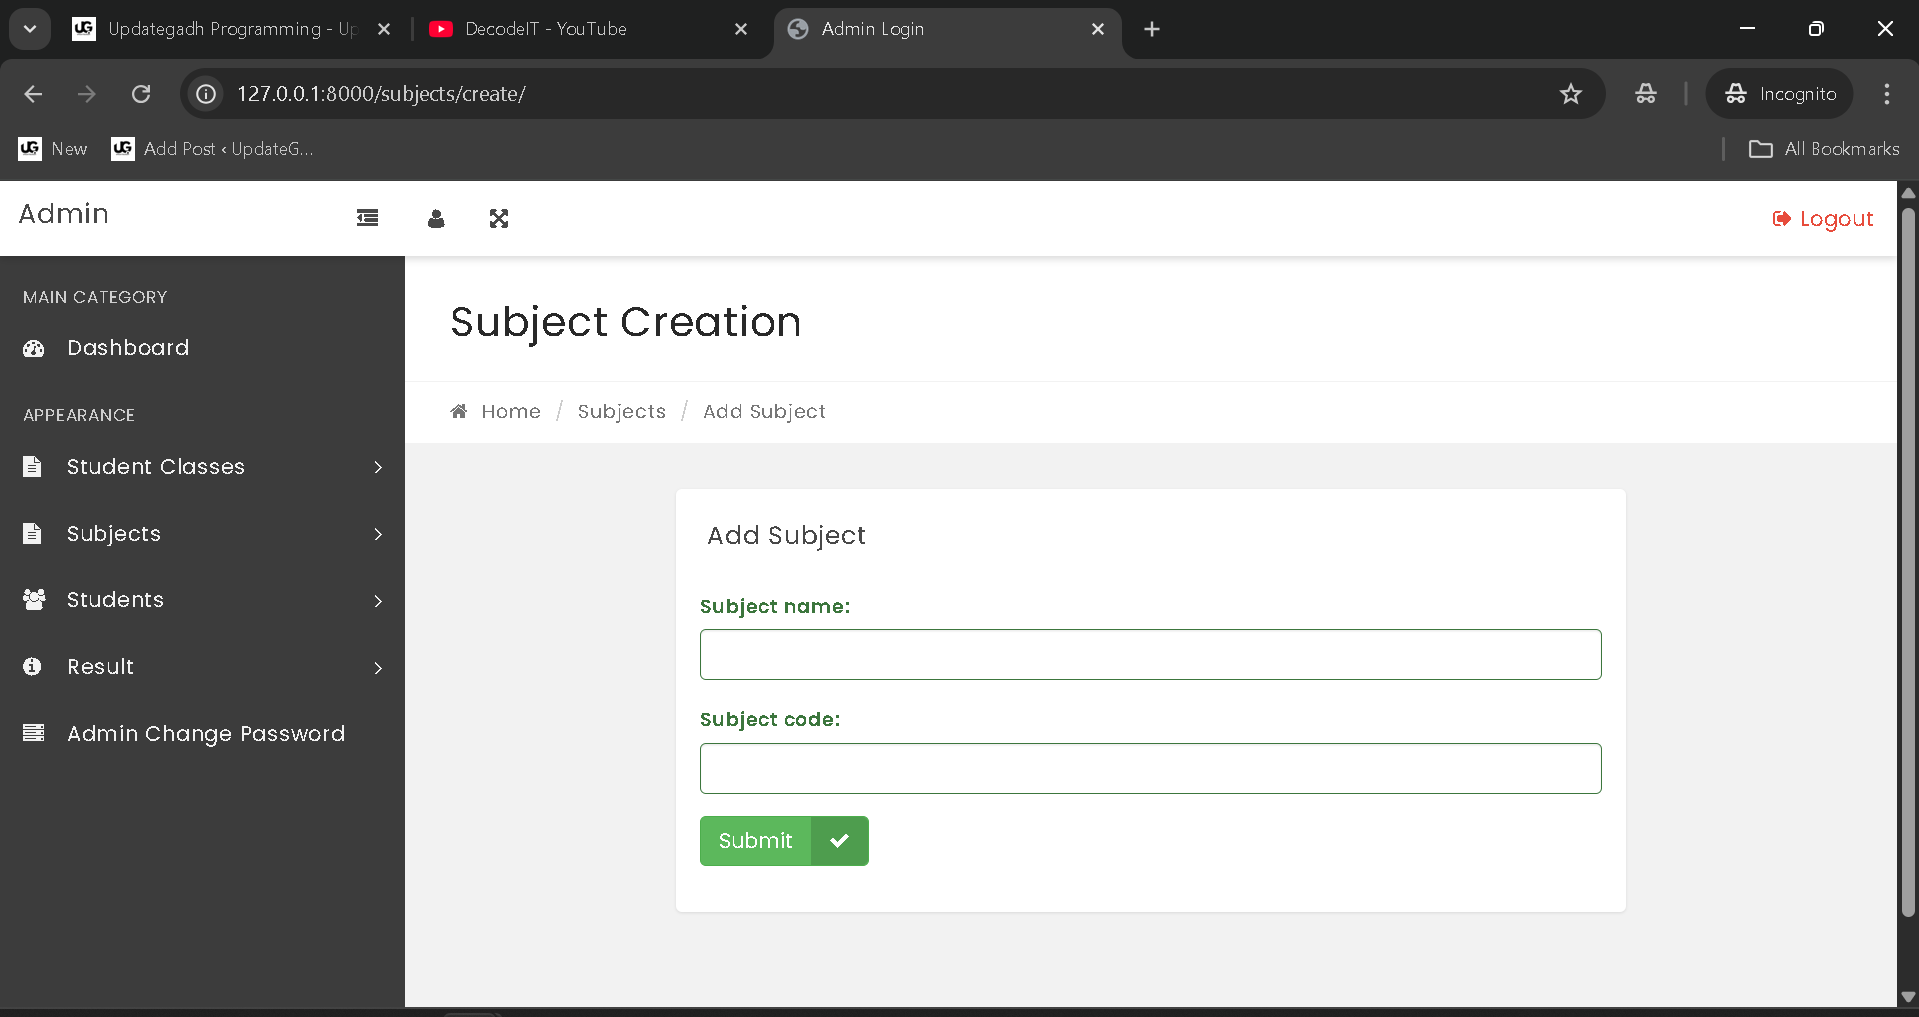Screen dimensions: 1919x1017
Task: Expand the Result menu chevron
Action: [x=378, y=668]
